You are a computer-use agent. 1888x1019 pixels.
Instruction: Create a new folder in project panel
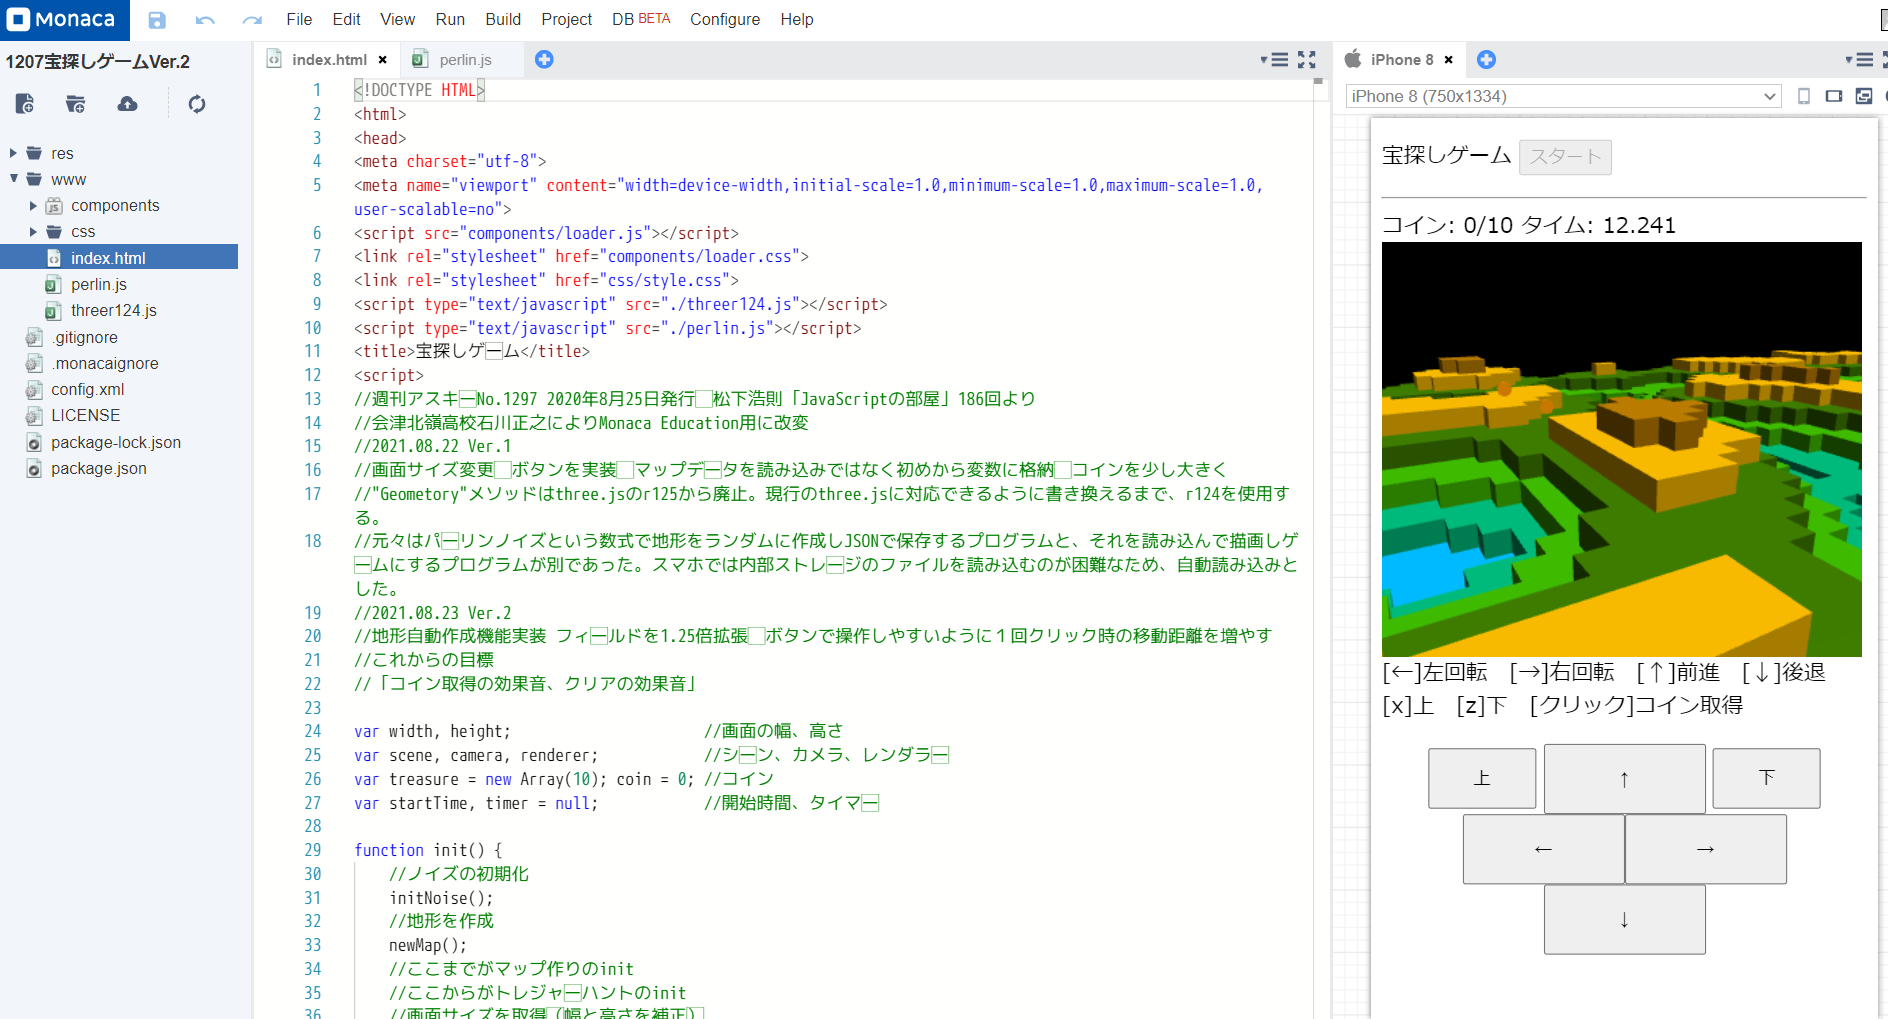click(76, 103)
